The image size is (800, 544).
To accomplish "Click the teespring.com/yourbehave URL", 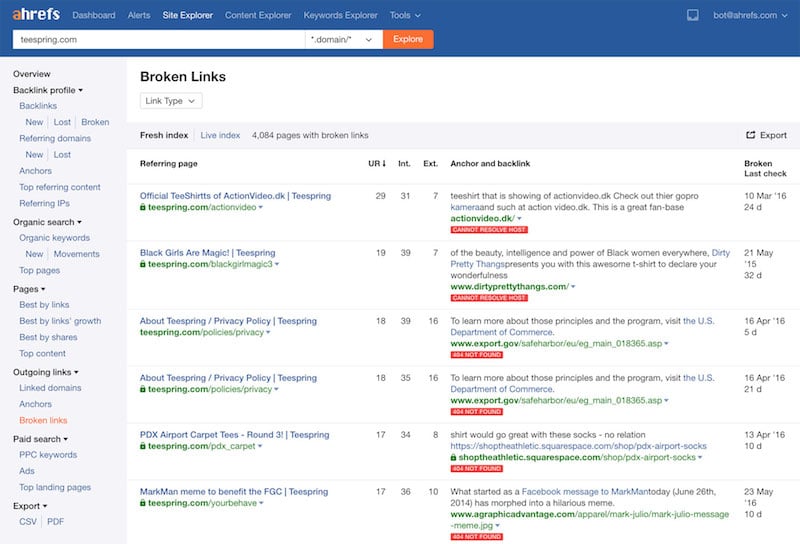I will pyautogui.click(x=203, y=503).
